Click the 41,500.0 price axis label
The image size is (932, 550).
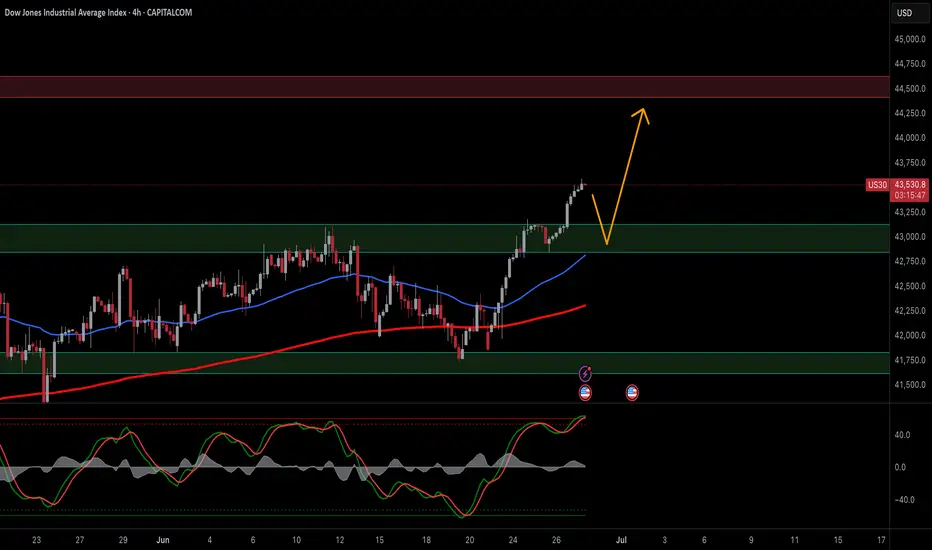pos(910,385)
